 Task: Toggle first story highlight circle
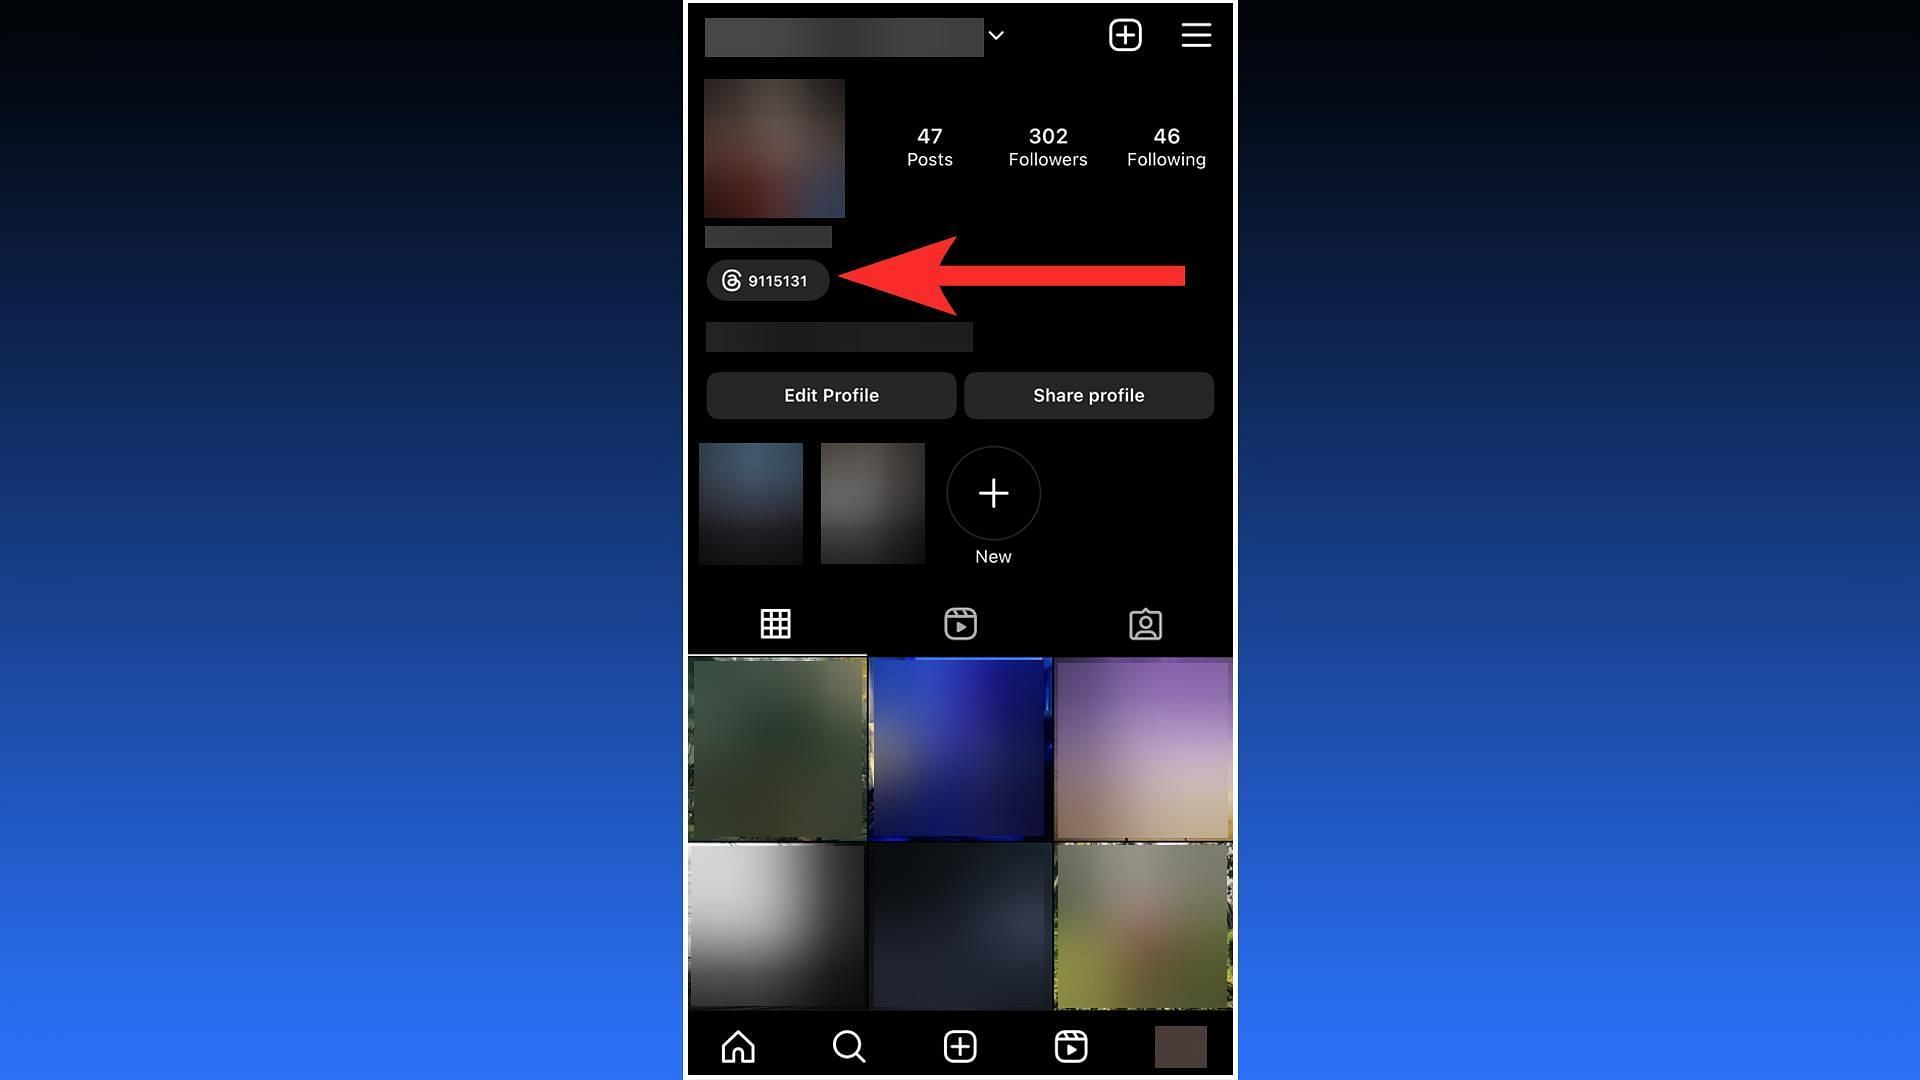[750, 501]
